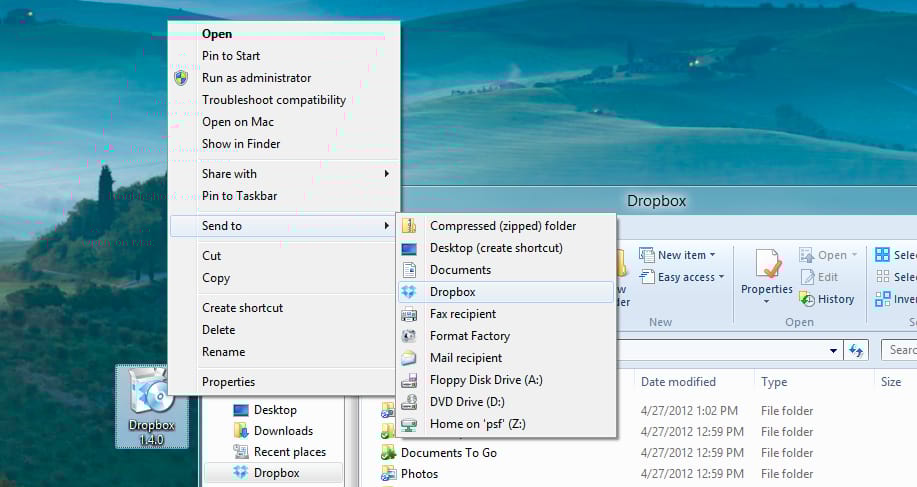
Task: Click the Floppy Disk Drive icon
Action: pos(409,381)
